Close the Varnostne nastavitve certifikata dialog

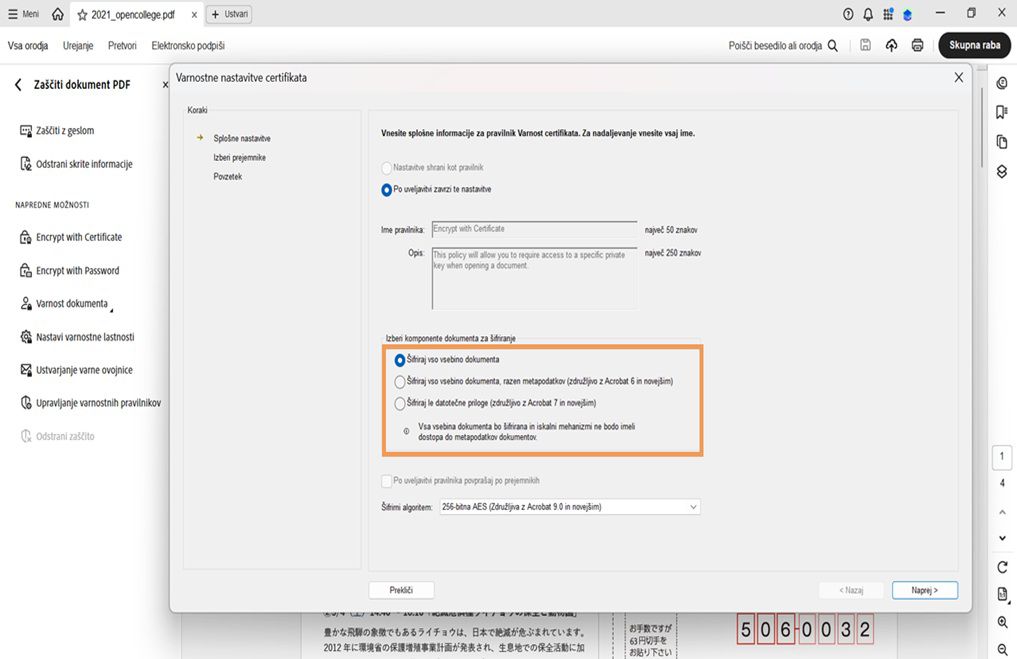(958, 78)
